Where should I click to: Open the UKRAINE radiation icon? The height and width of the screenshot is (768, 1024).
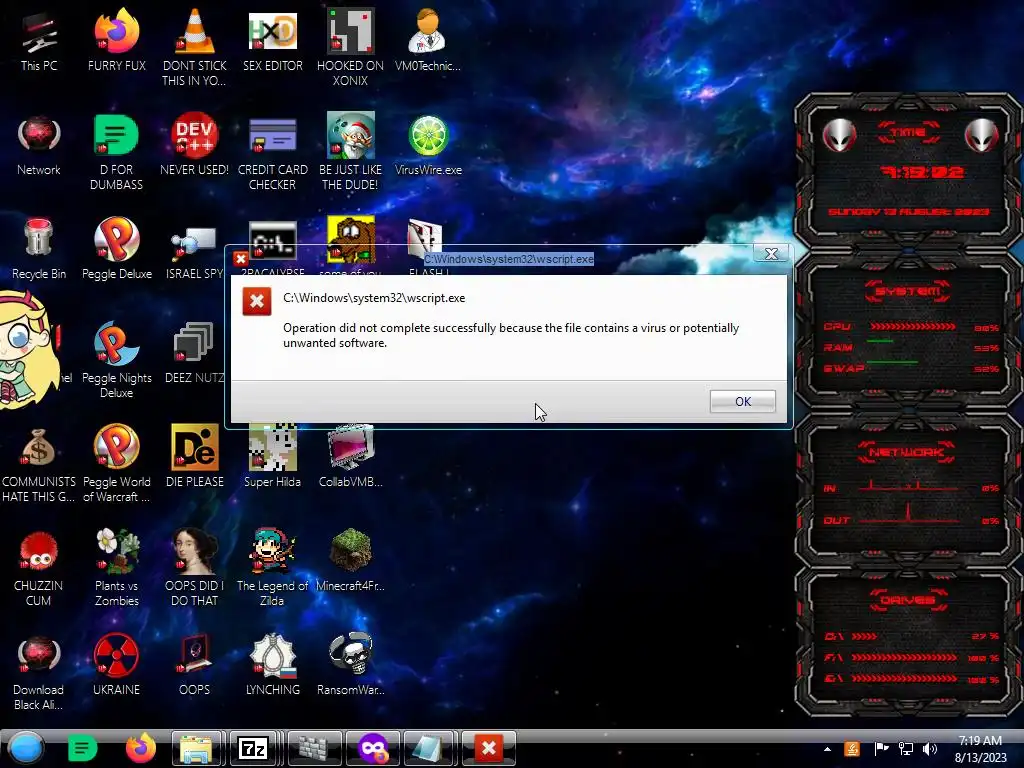[116, 665]
